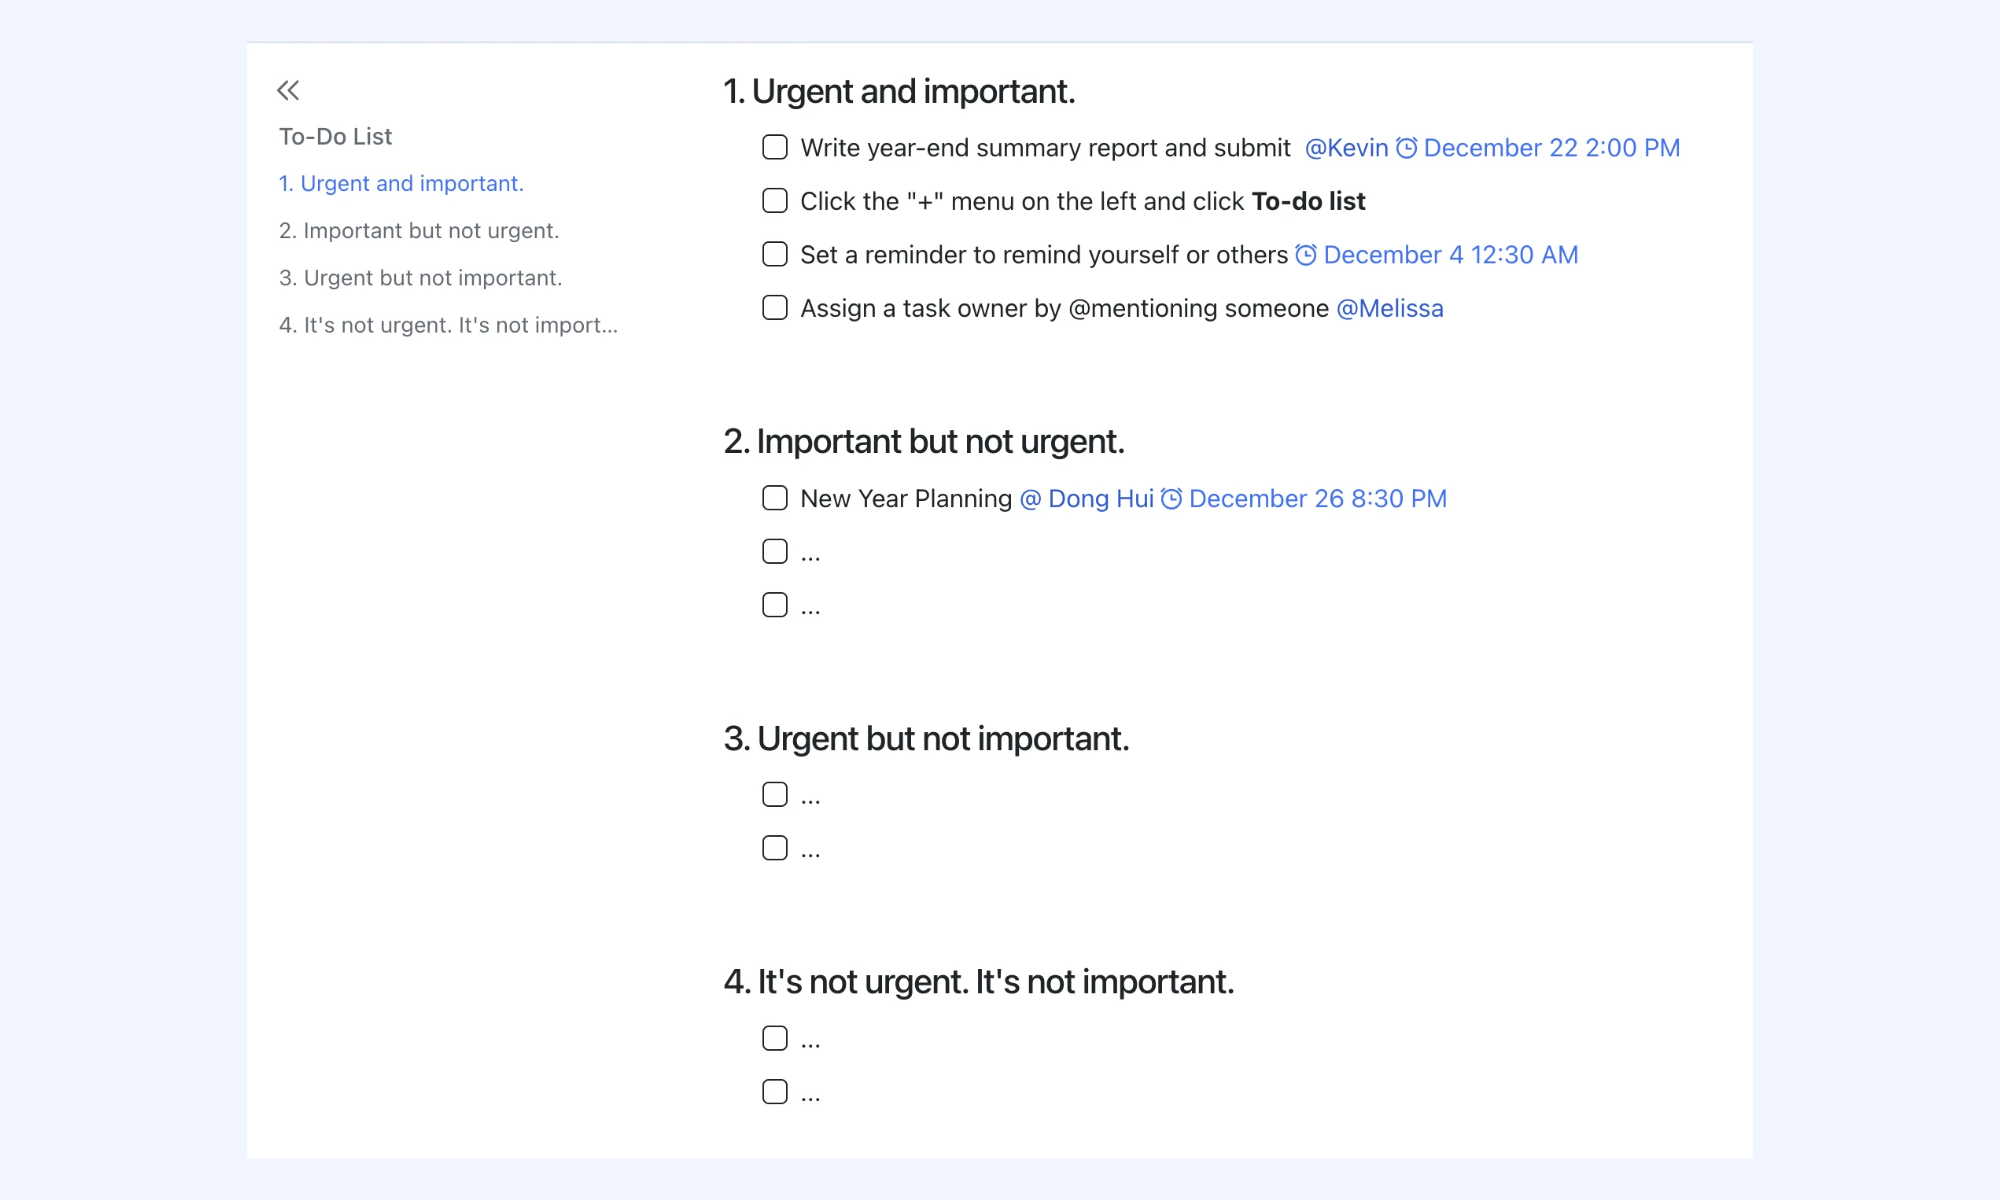Check the year-end summary report task
Viewport: 2000px width, 1200px height.
tap(775, 147)
